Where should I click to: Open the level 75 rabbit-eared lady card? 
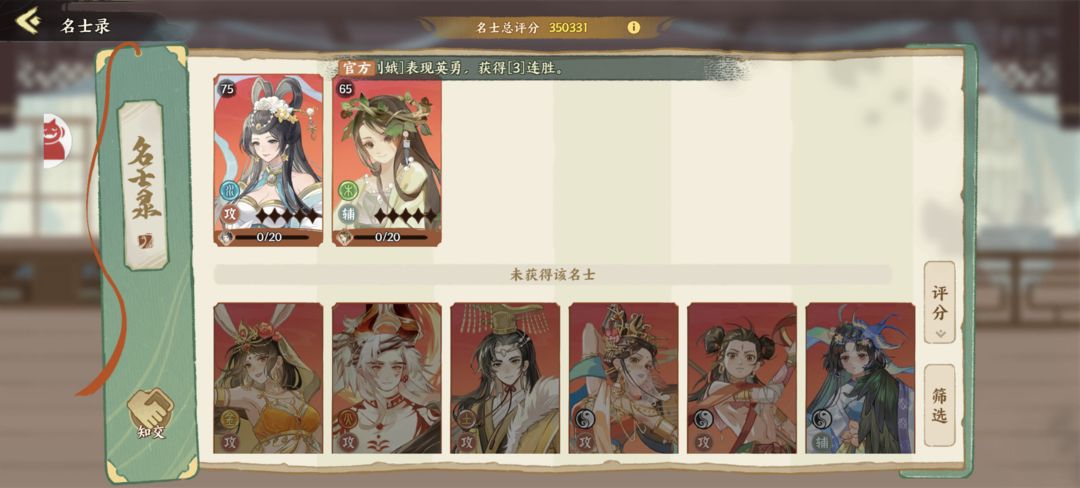tap(268, 160)
